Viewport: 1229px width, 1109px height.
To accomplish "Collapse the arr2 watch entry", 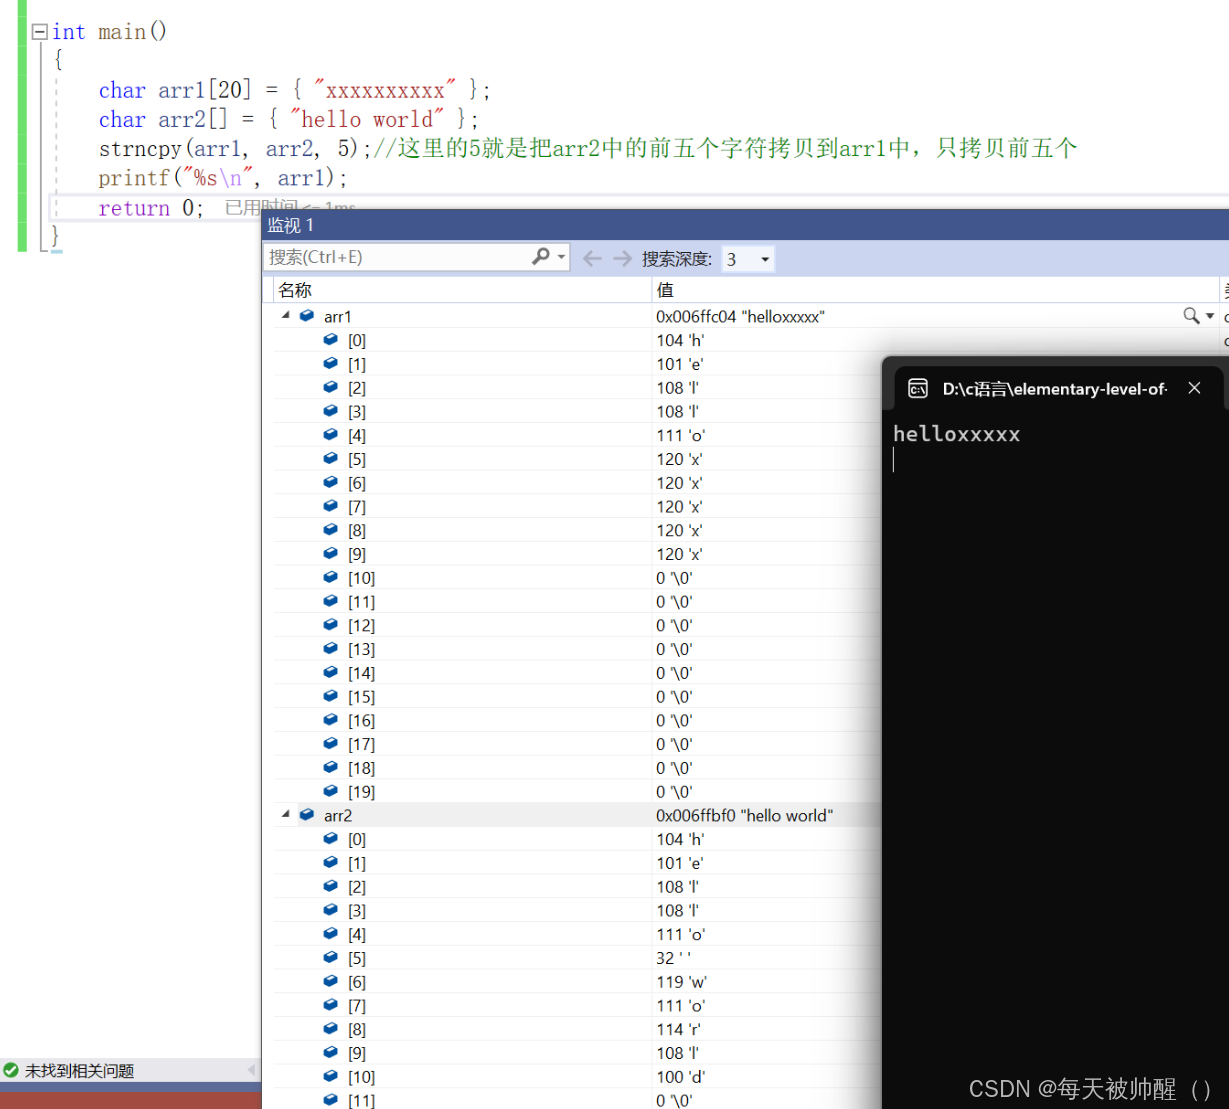I will pos(286,814).
